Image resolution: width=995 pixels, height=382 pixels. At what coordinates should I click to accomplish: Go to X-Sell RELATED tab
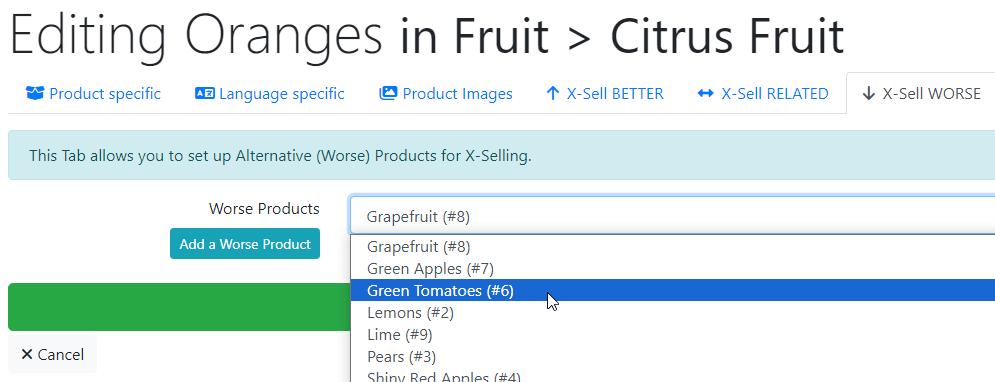pyautogui.click(x=762, y=94)
